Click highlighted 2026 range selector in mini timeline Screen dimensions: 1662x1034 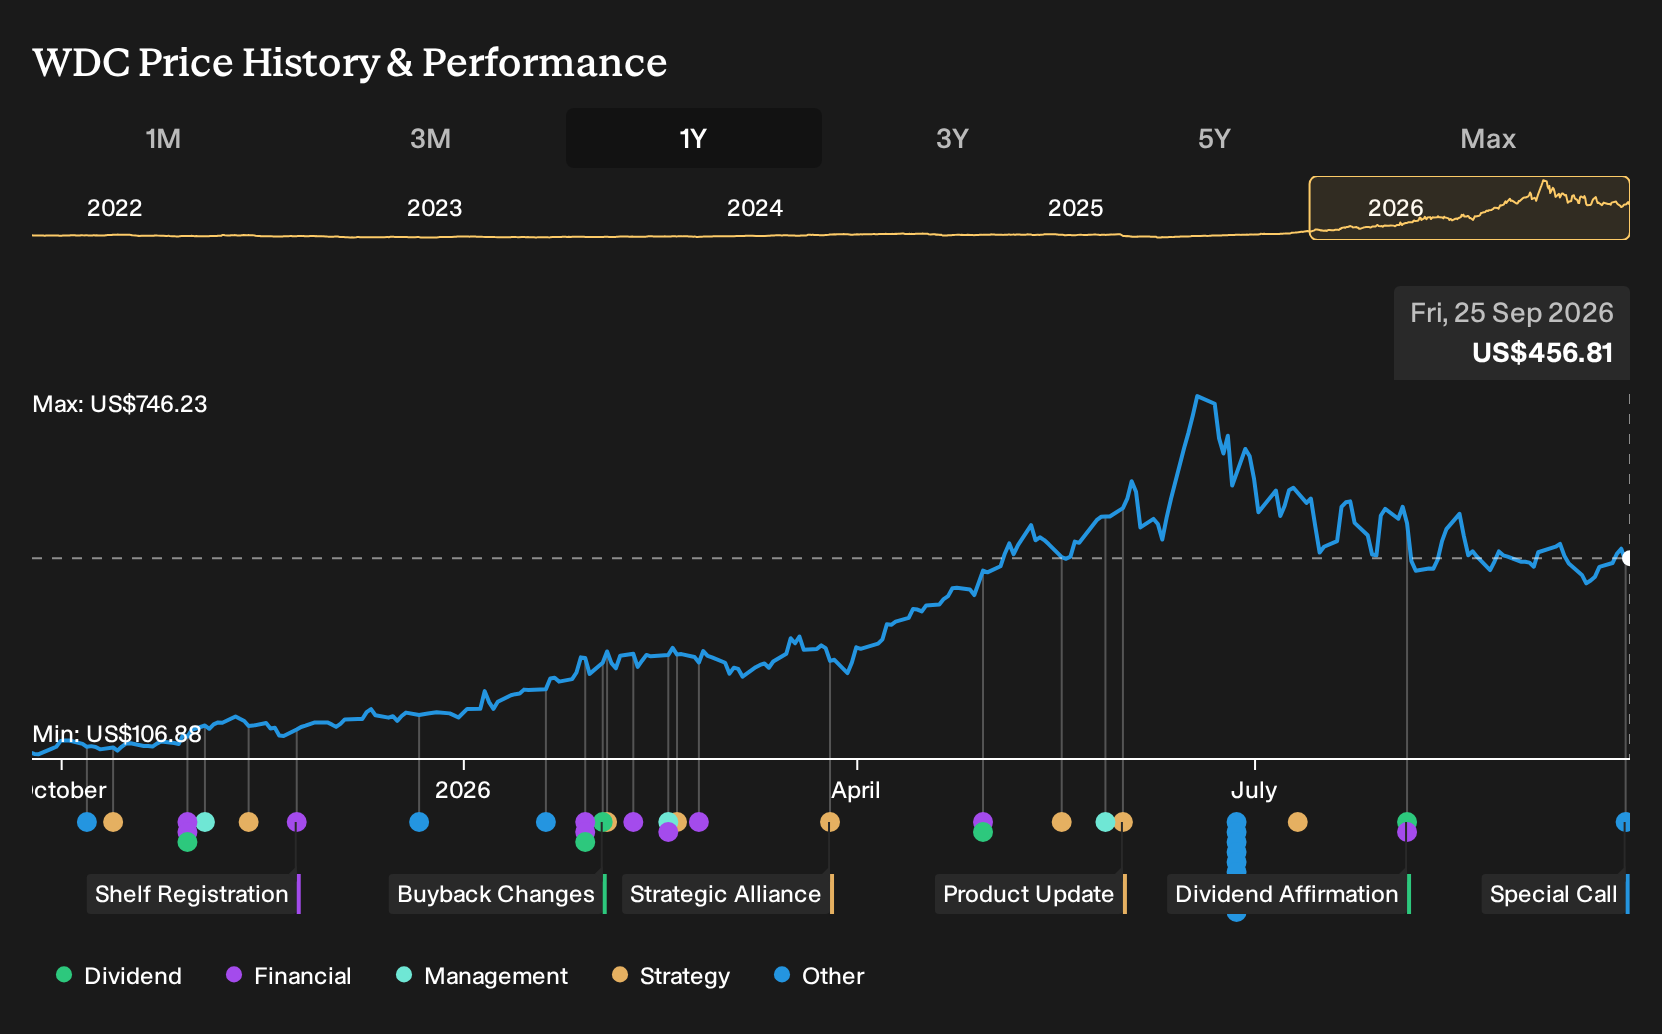pyautogui.click(x=1469, y=208)
